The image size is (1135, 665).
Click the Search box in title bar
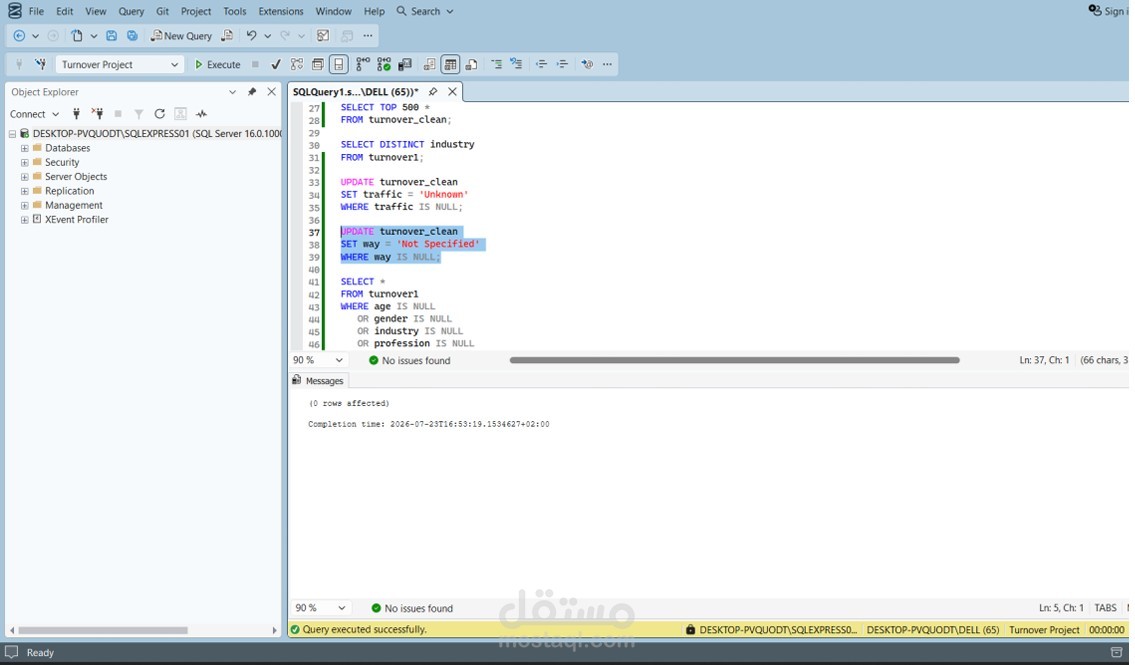[425, 12]
